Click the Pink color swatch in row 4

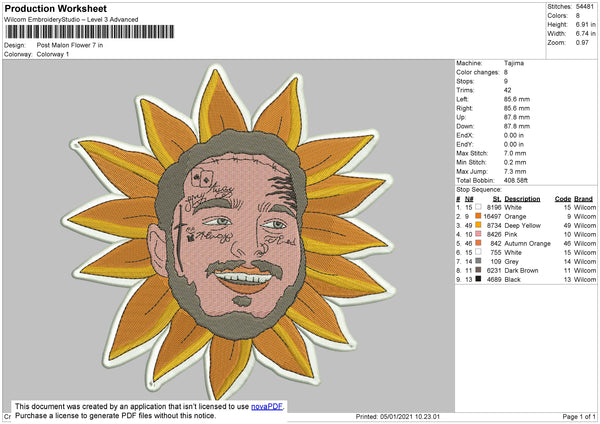click(478, 234)
